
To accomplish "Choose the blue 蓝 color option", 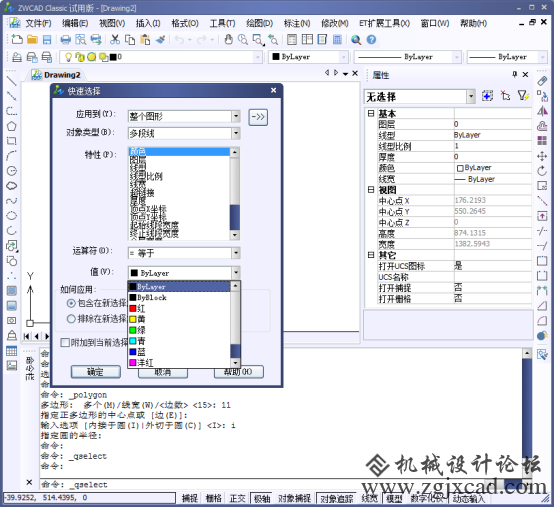I will click(179, 352).
